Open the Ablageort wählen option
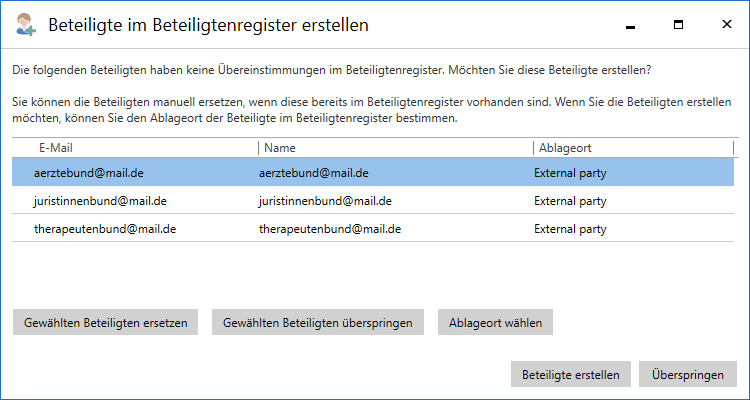 [x=495, y=322]
